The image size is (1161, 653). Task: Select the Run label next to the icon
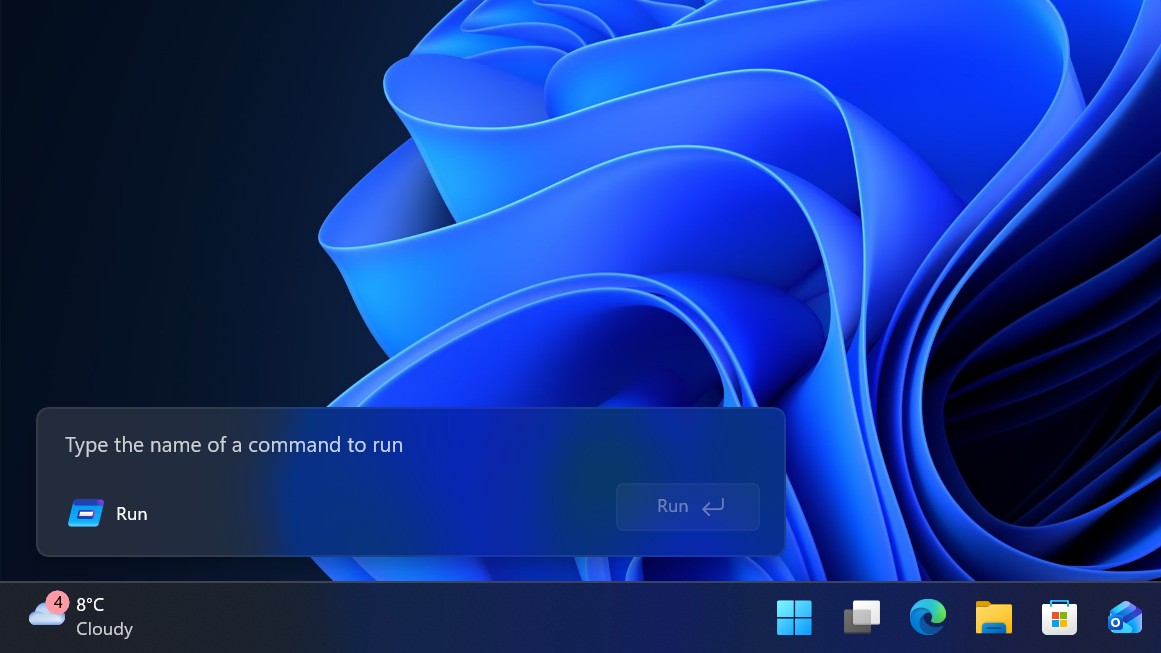tap(131, 513)
